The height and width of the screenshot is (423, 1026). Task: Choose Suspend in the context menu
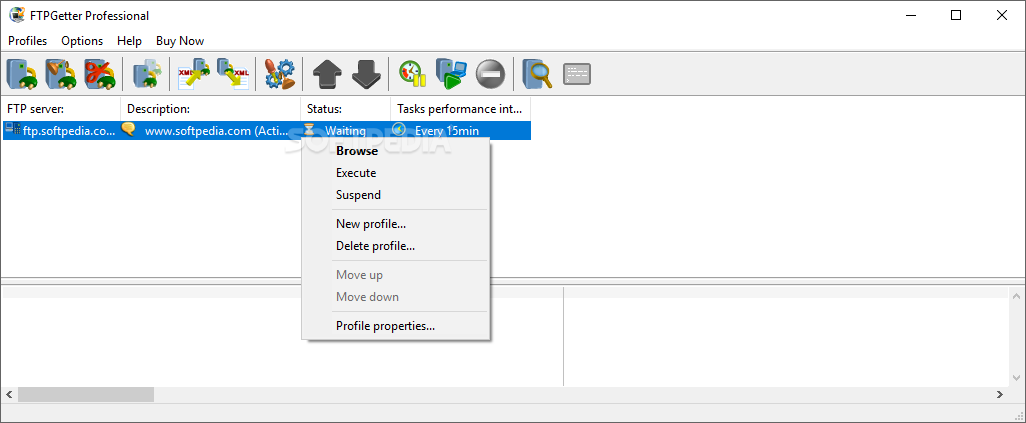(395, 195)
